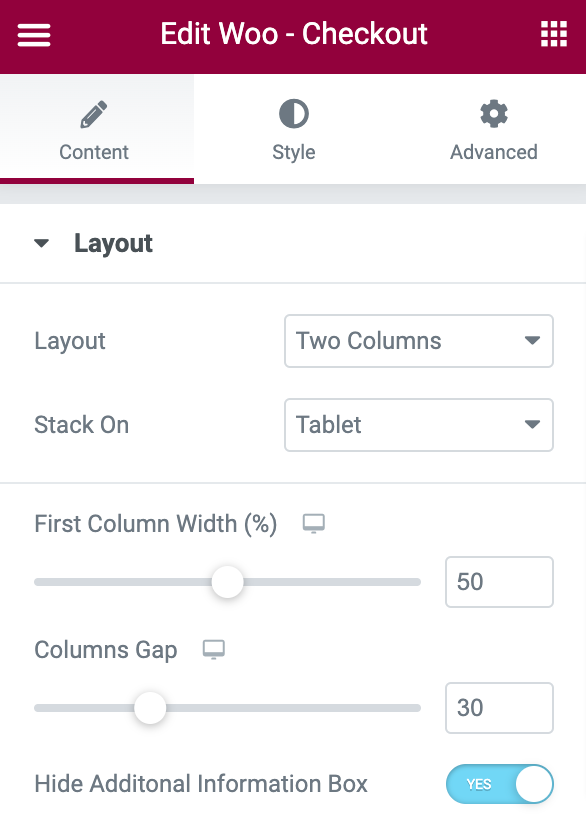Click the gear icon above Advanced
The image size is (586, 834).
tap(493, 113)
